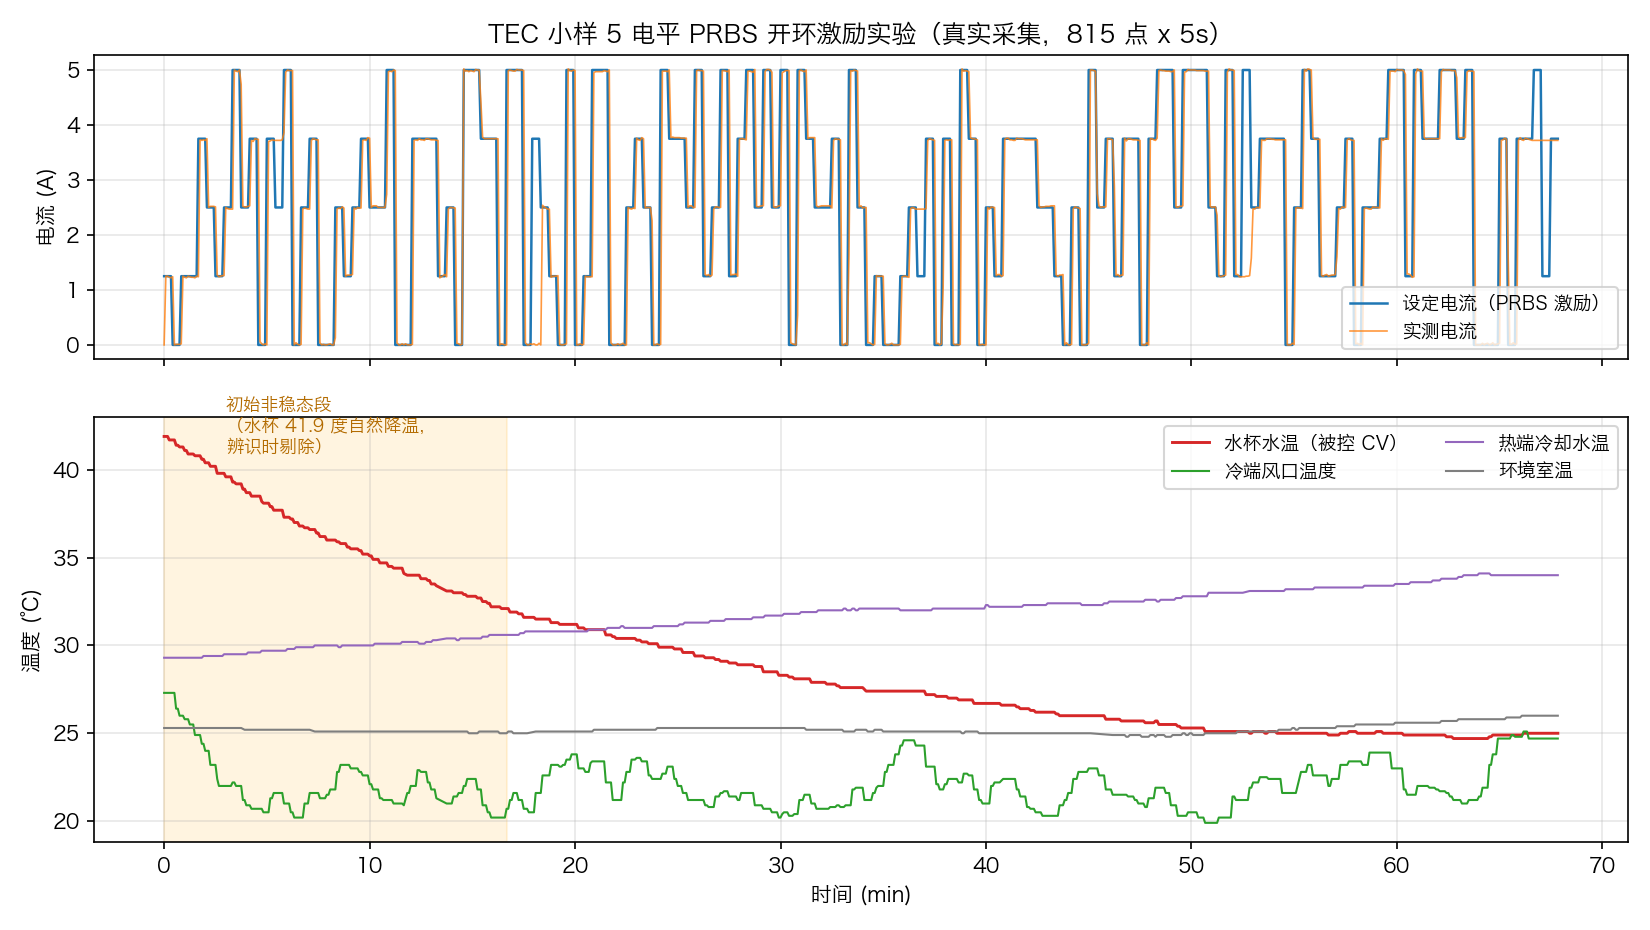Click x-axis tick label "70"
The height and width of the screenshot is (930, 1650).
[1602, 866]
